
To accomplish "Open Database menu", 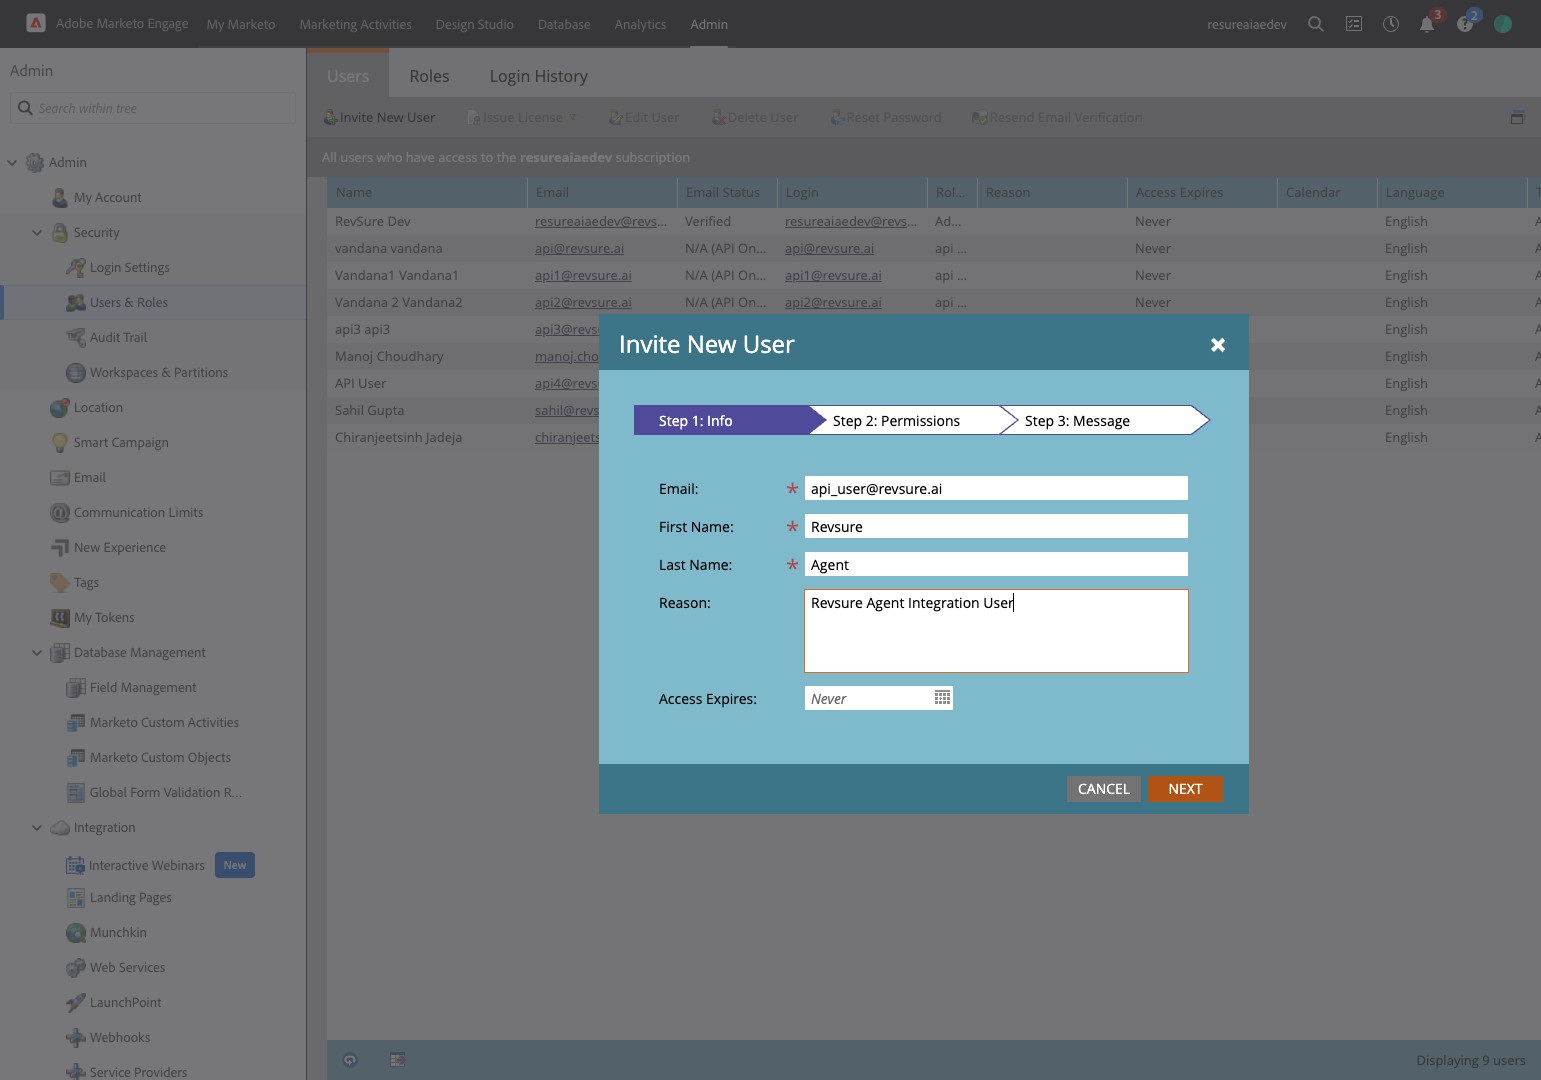I will [x=564, y=24].
